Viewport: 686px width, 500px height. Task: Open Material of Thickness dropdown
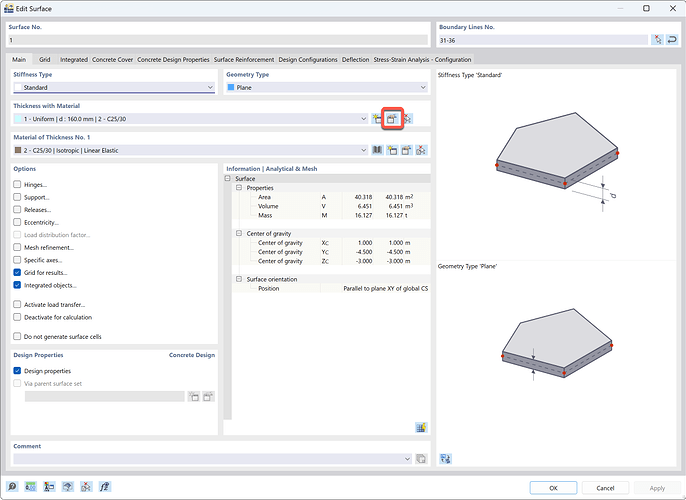[190, 150]
